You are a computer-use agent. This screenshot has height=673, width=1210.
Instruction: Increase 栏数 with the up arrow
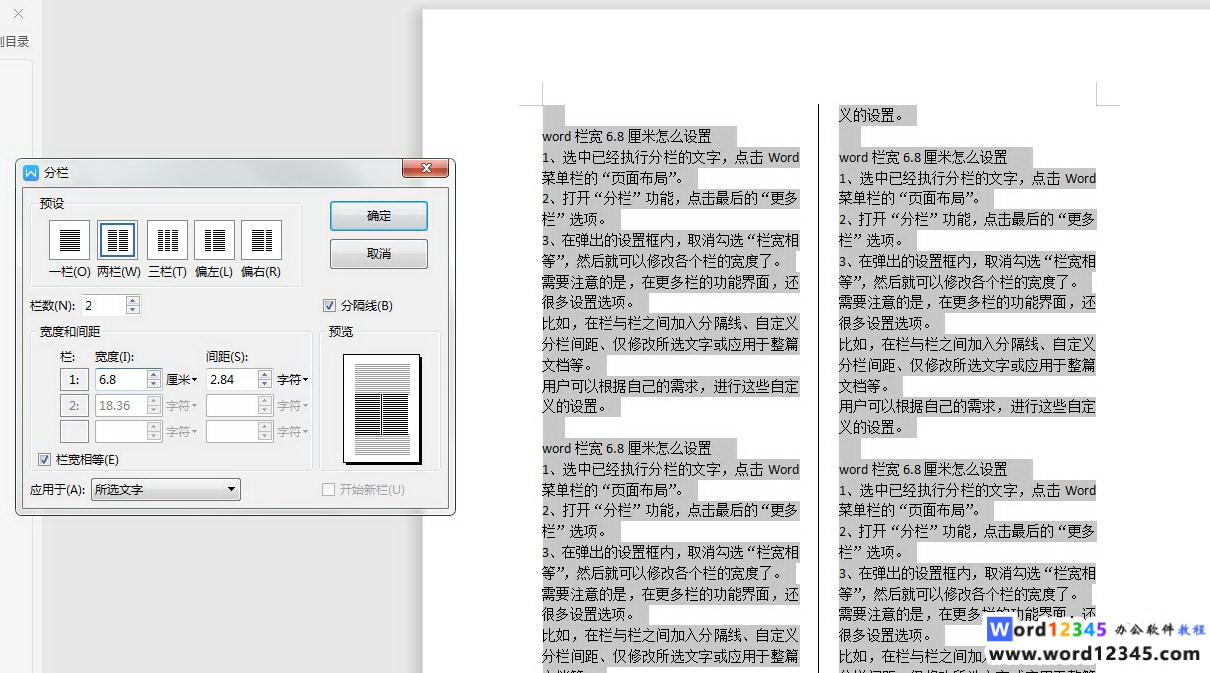(x=134, y=301)
